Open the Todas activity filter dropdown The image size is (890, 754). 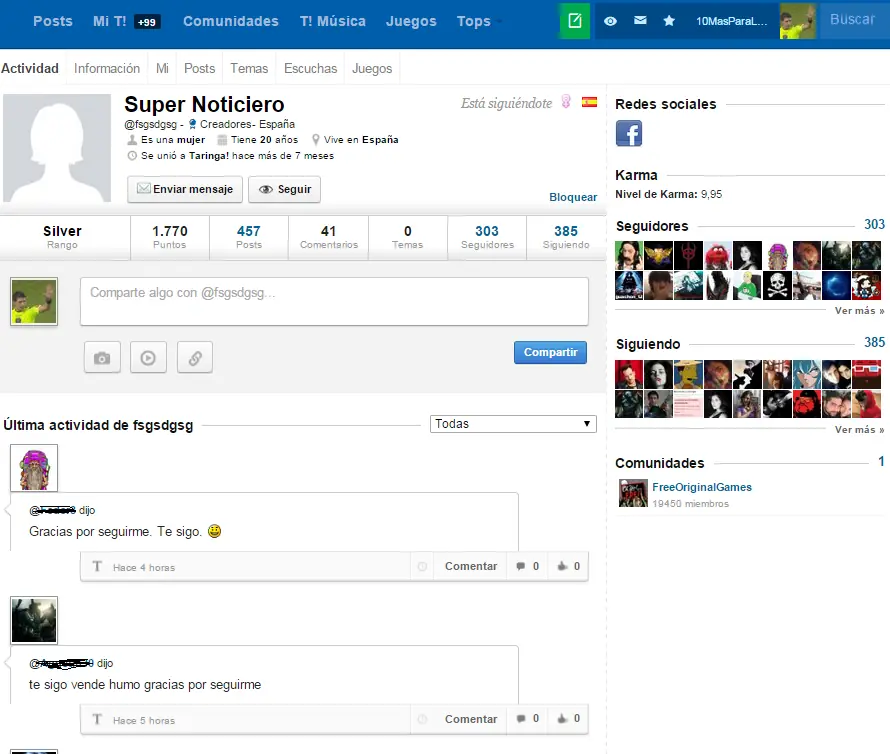[x=513, y=424]
